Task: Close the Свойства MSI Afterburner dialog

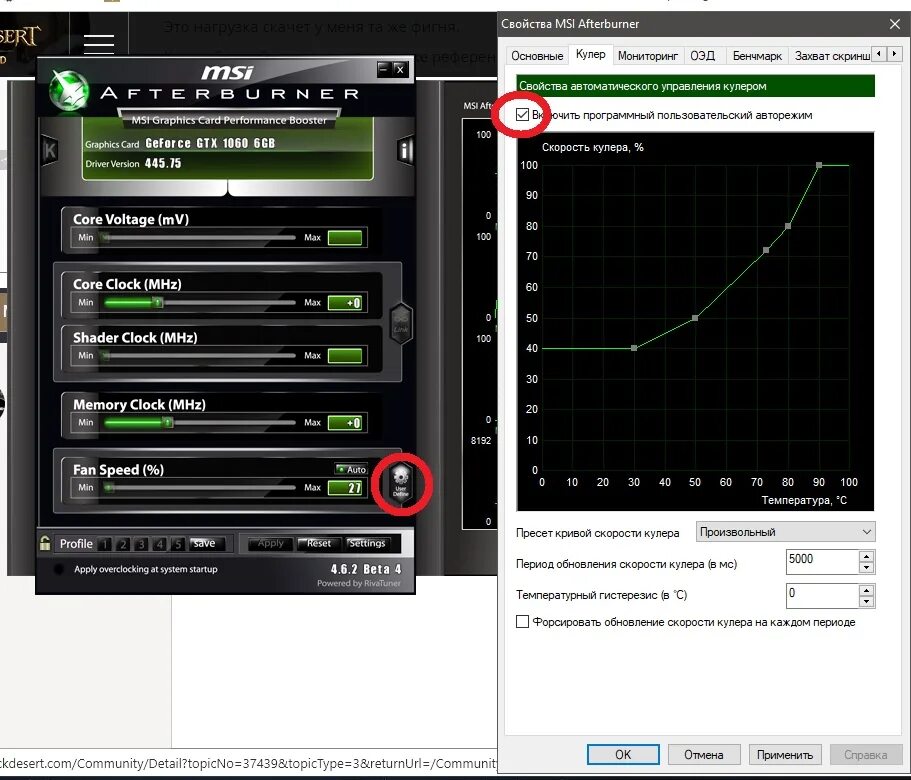Action: point(895,24)
